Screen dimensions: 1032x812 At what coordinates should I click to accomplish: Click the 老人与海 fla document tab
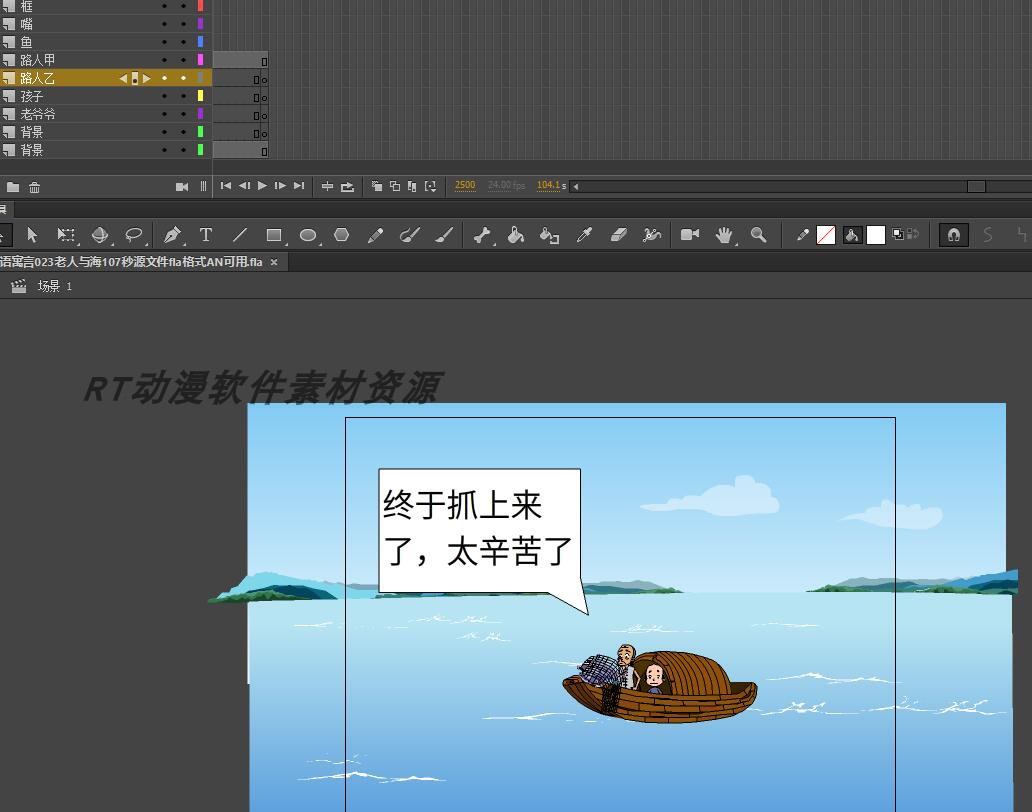point(130,261)
